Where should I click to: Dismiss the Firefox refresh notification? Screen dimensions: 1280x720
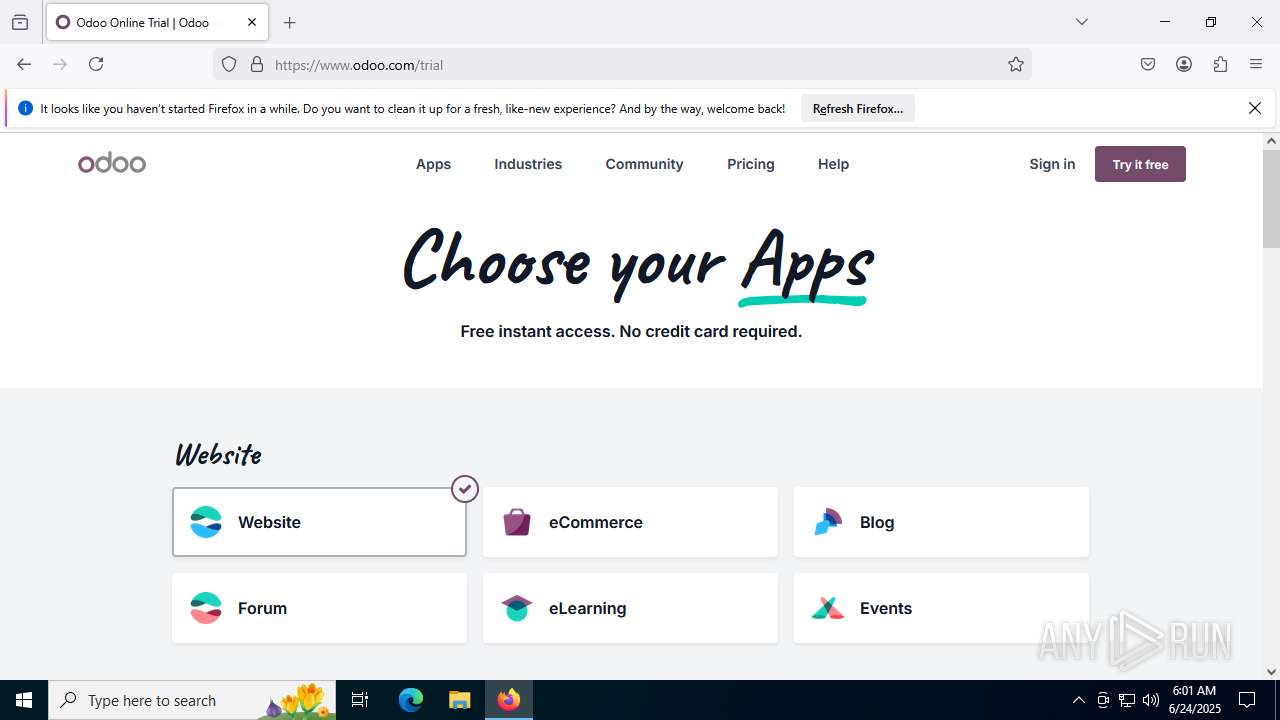click(1255, 108)
